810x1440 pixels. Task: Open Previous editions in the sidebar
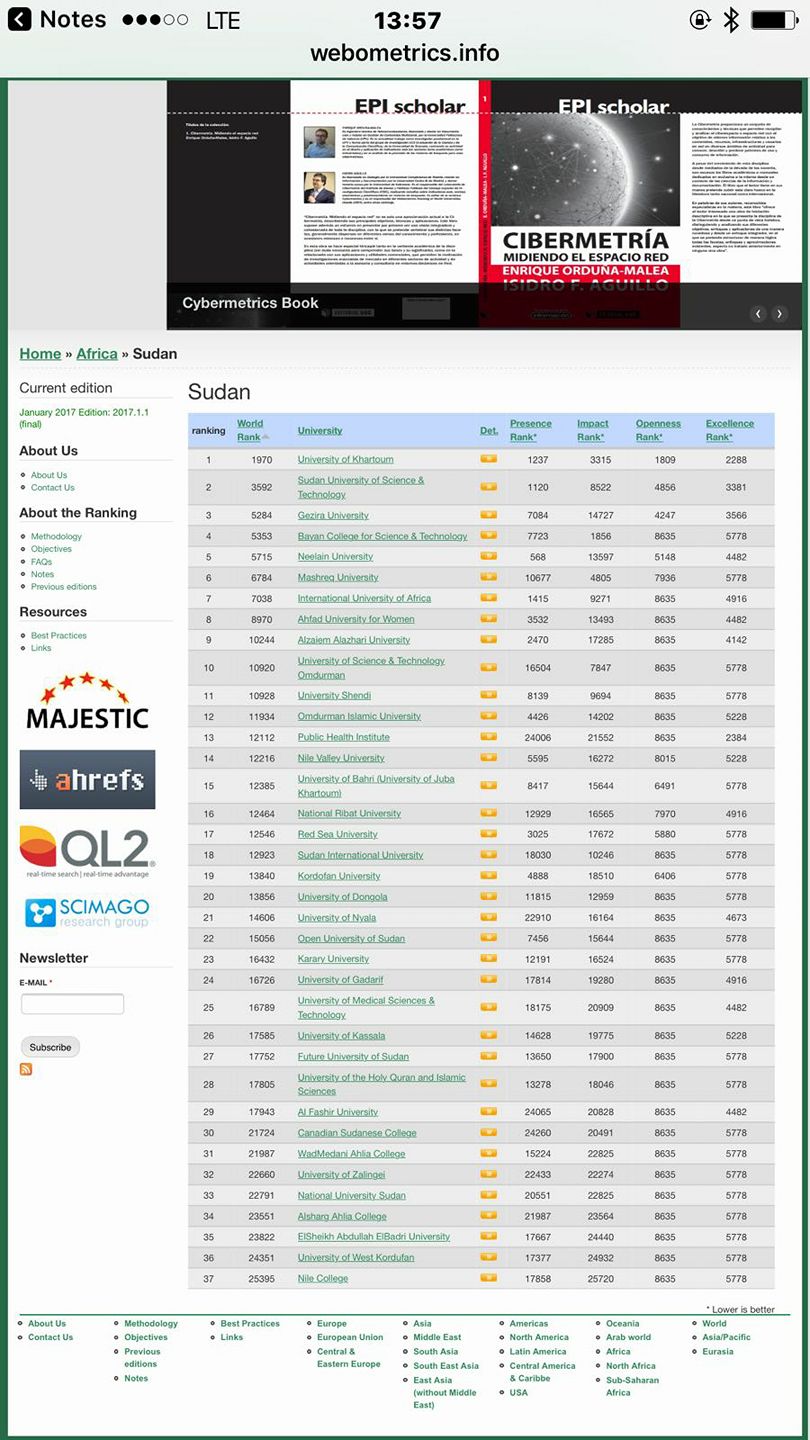pyautogui.click(x=63, y=587)
